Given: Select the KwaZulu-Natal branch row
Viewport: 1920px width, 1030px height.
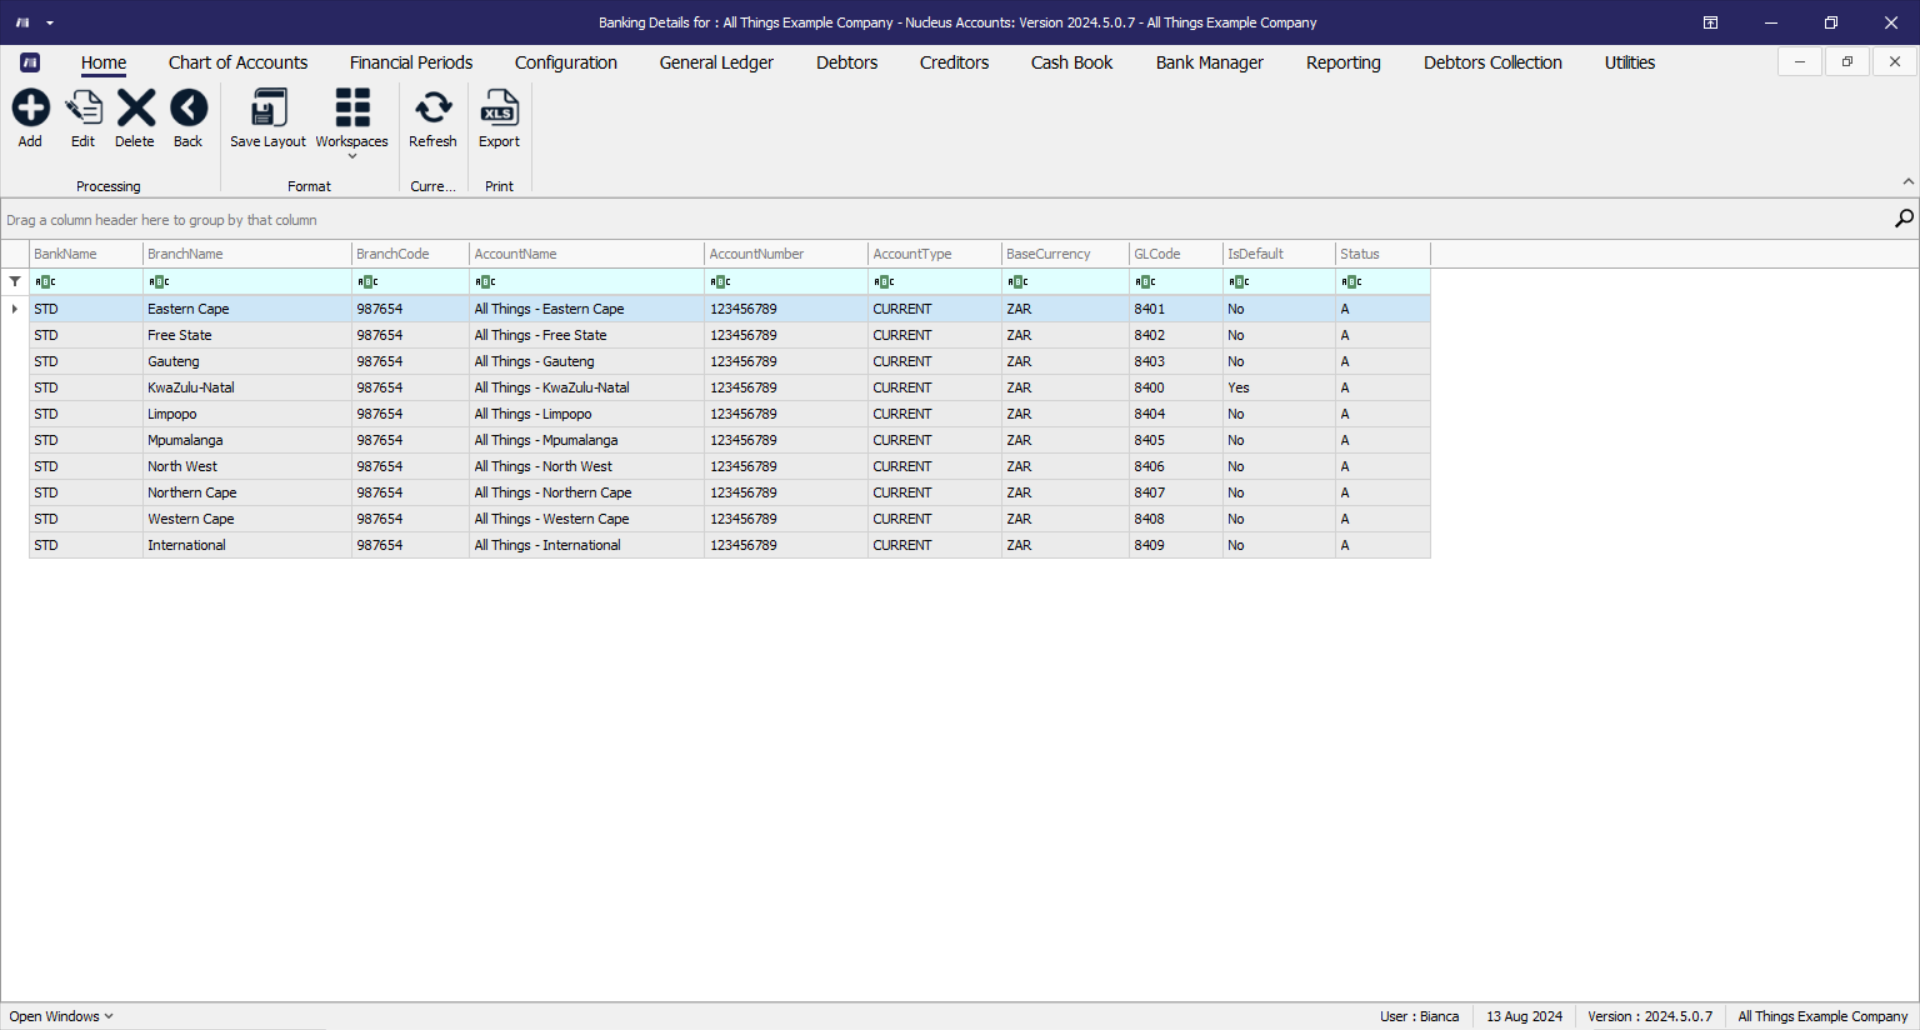Looking at the screenshot, I should tap(730, 388).
